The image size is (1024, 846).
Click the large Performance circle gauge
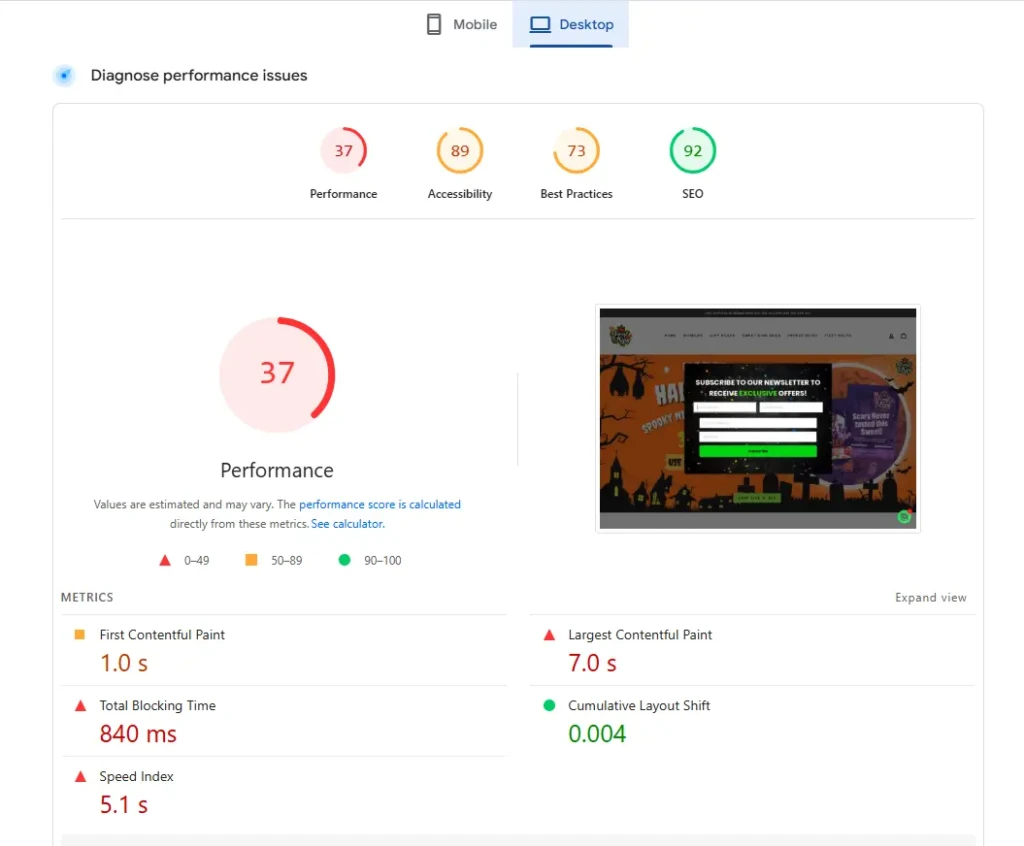(x=277, y=375)
